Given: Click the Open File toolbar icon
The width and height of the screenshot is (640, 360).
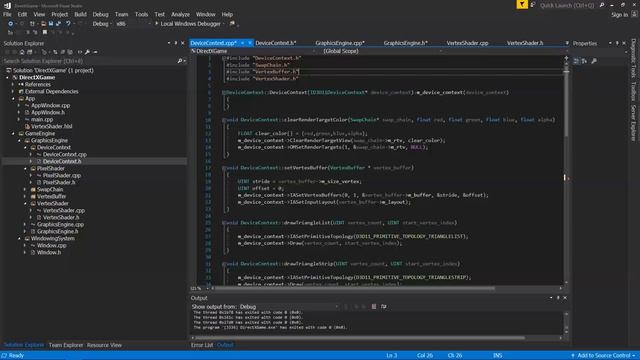Looking at the screenshot, I should [43, 24].
